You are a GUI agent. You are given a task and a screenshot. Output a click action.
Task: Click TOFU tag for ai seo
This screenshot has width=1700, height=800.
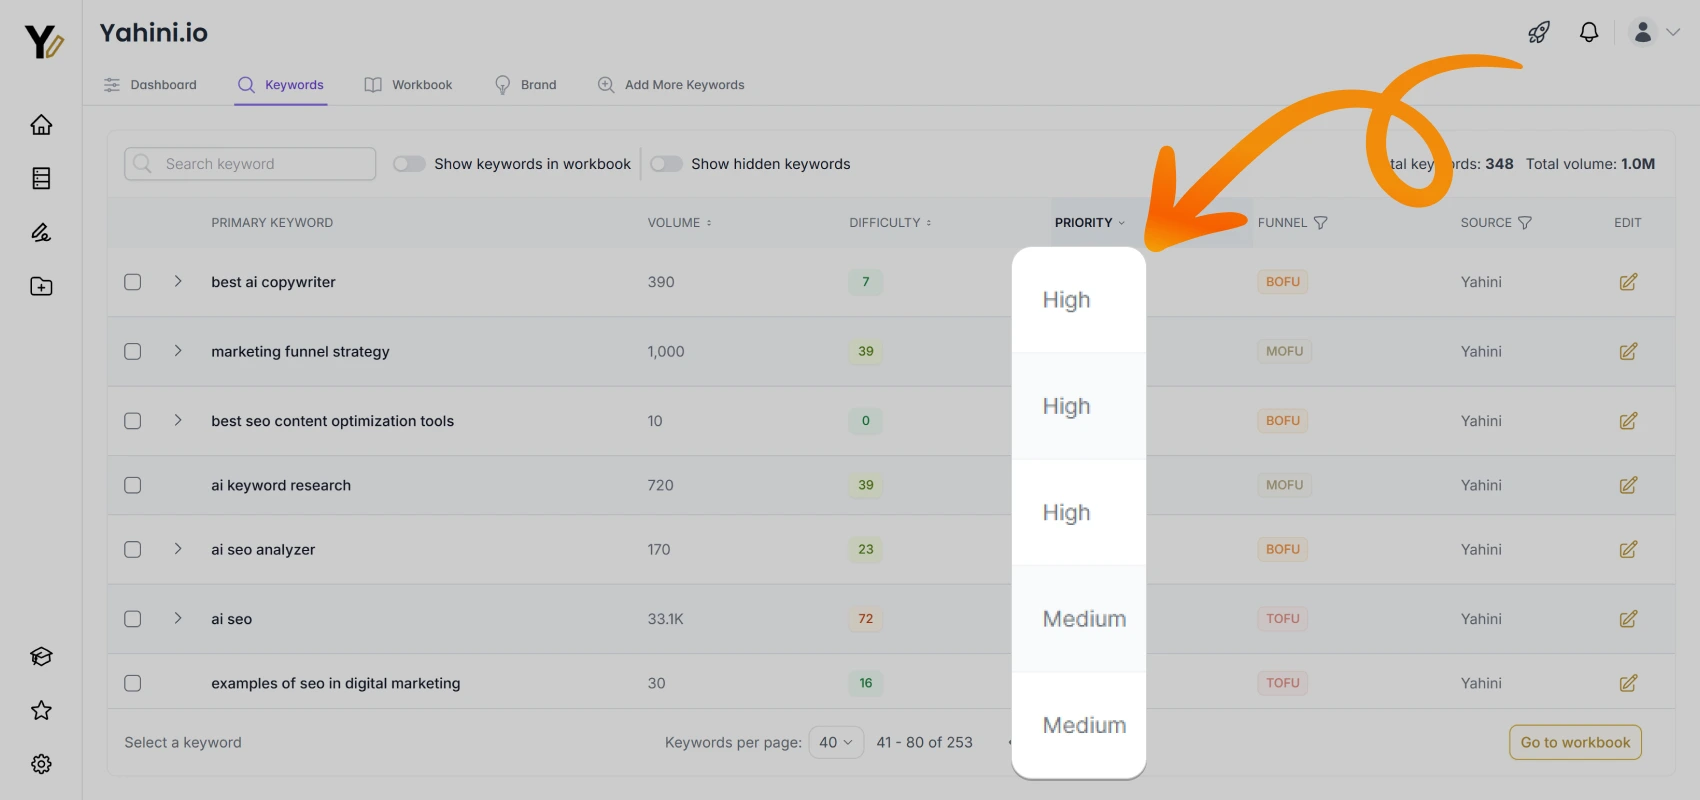coord(1283,619)
